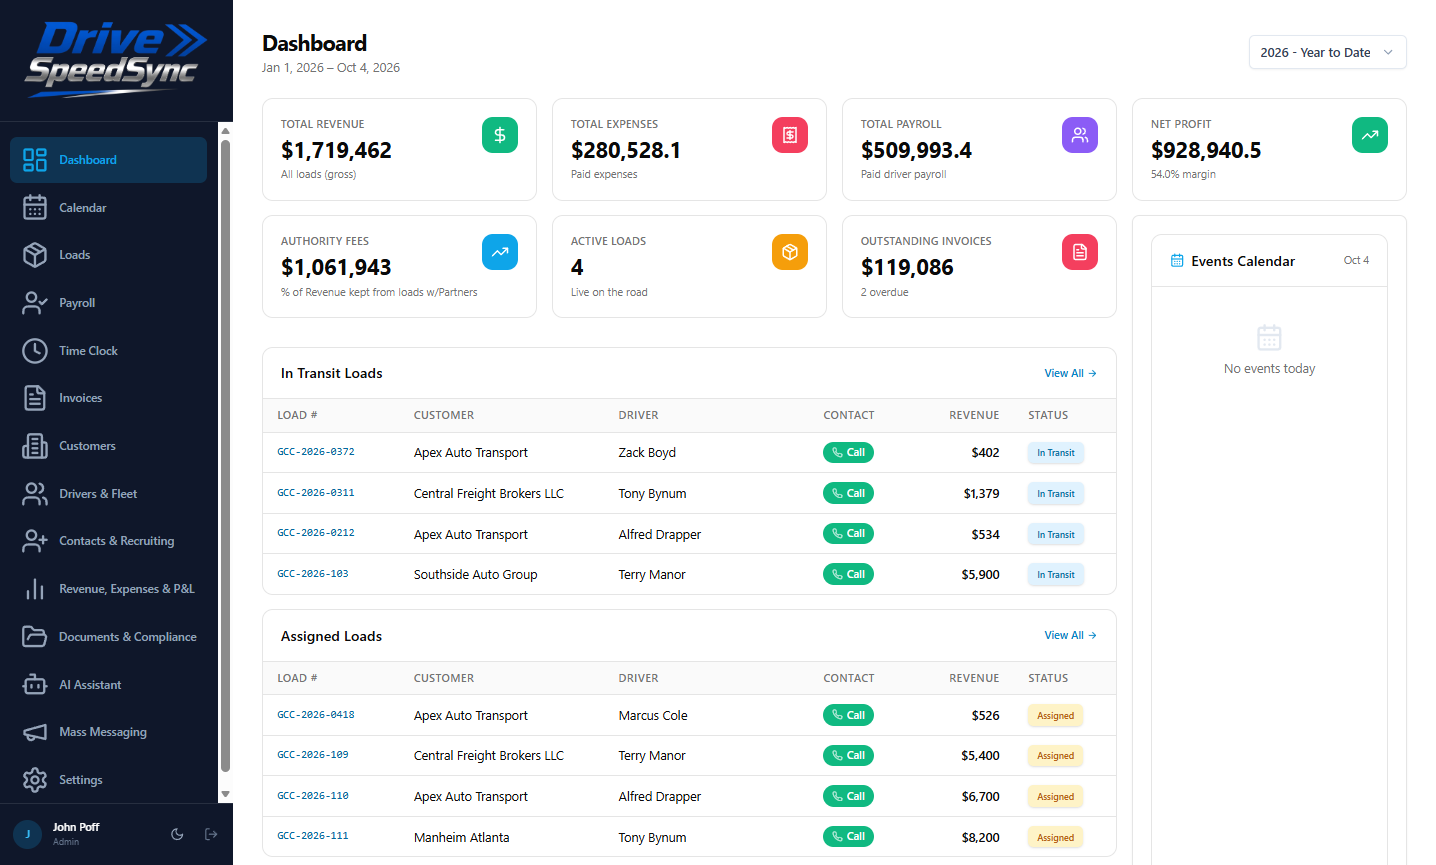1436x865 pixels.
Task: Open Time Clock via its clock icon
Action: [35, 351]
